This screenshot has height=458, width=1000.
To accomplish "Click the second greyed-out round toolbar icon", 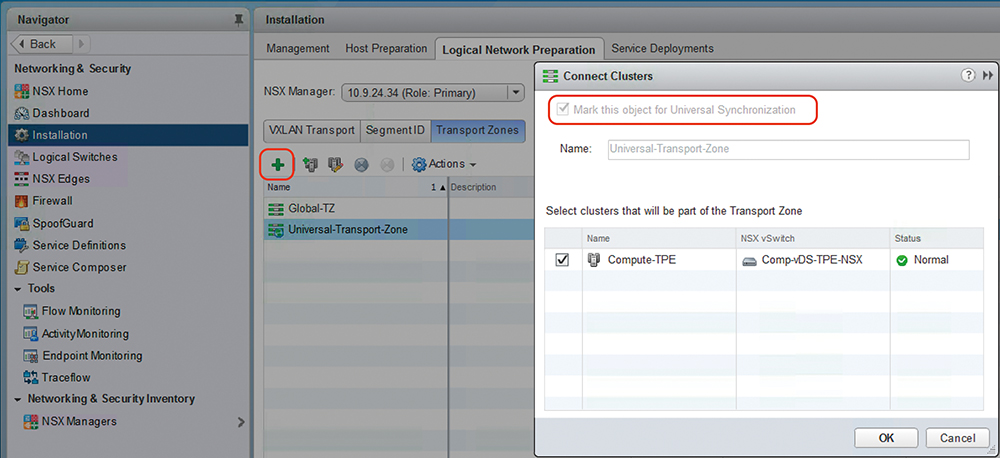I will [x=386, y=165].
